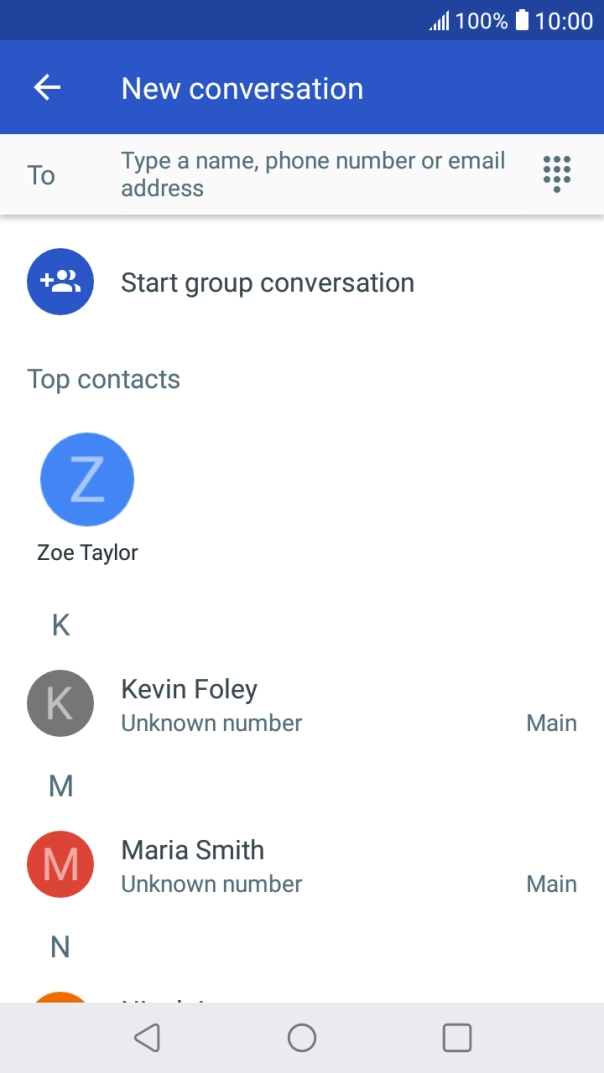604x1073 pixels.
Task: Tap Maria Smith's red M avatar
Action: (60, 865)
